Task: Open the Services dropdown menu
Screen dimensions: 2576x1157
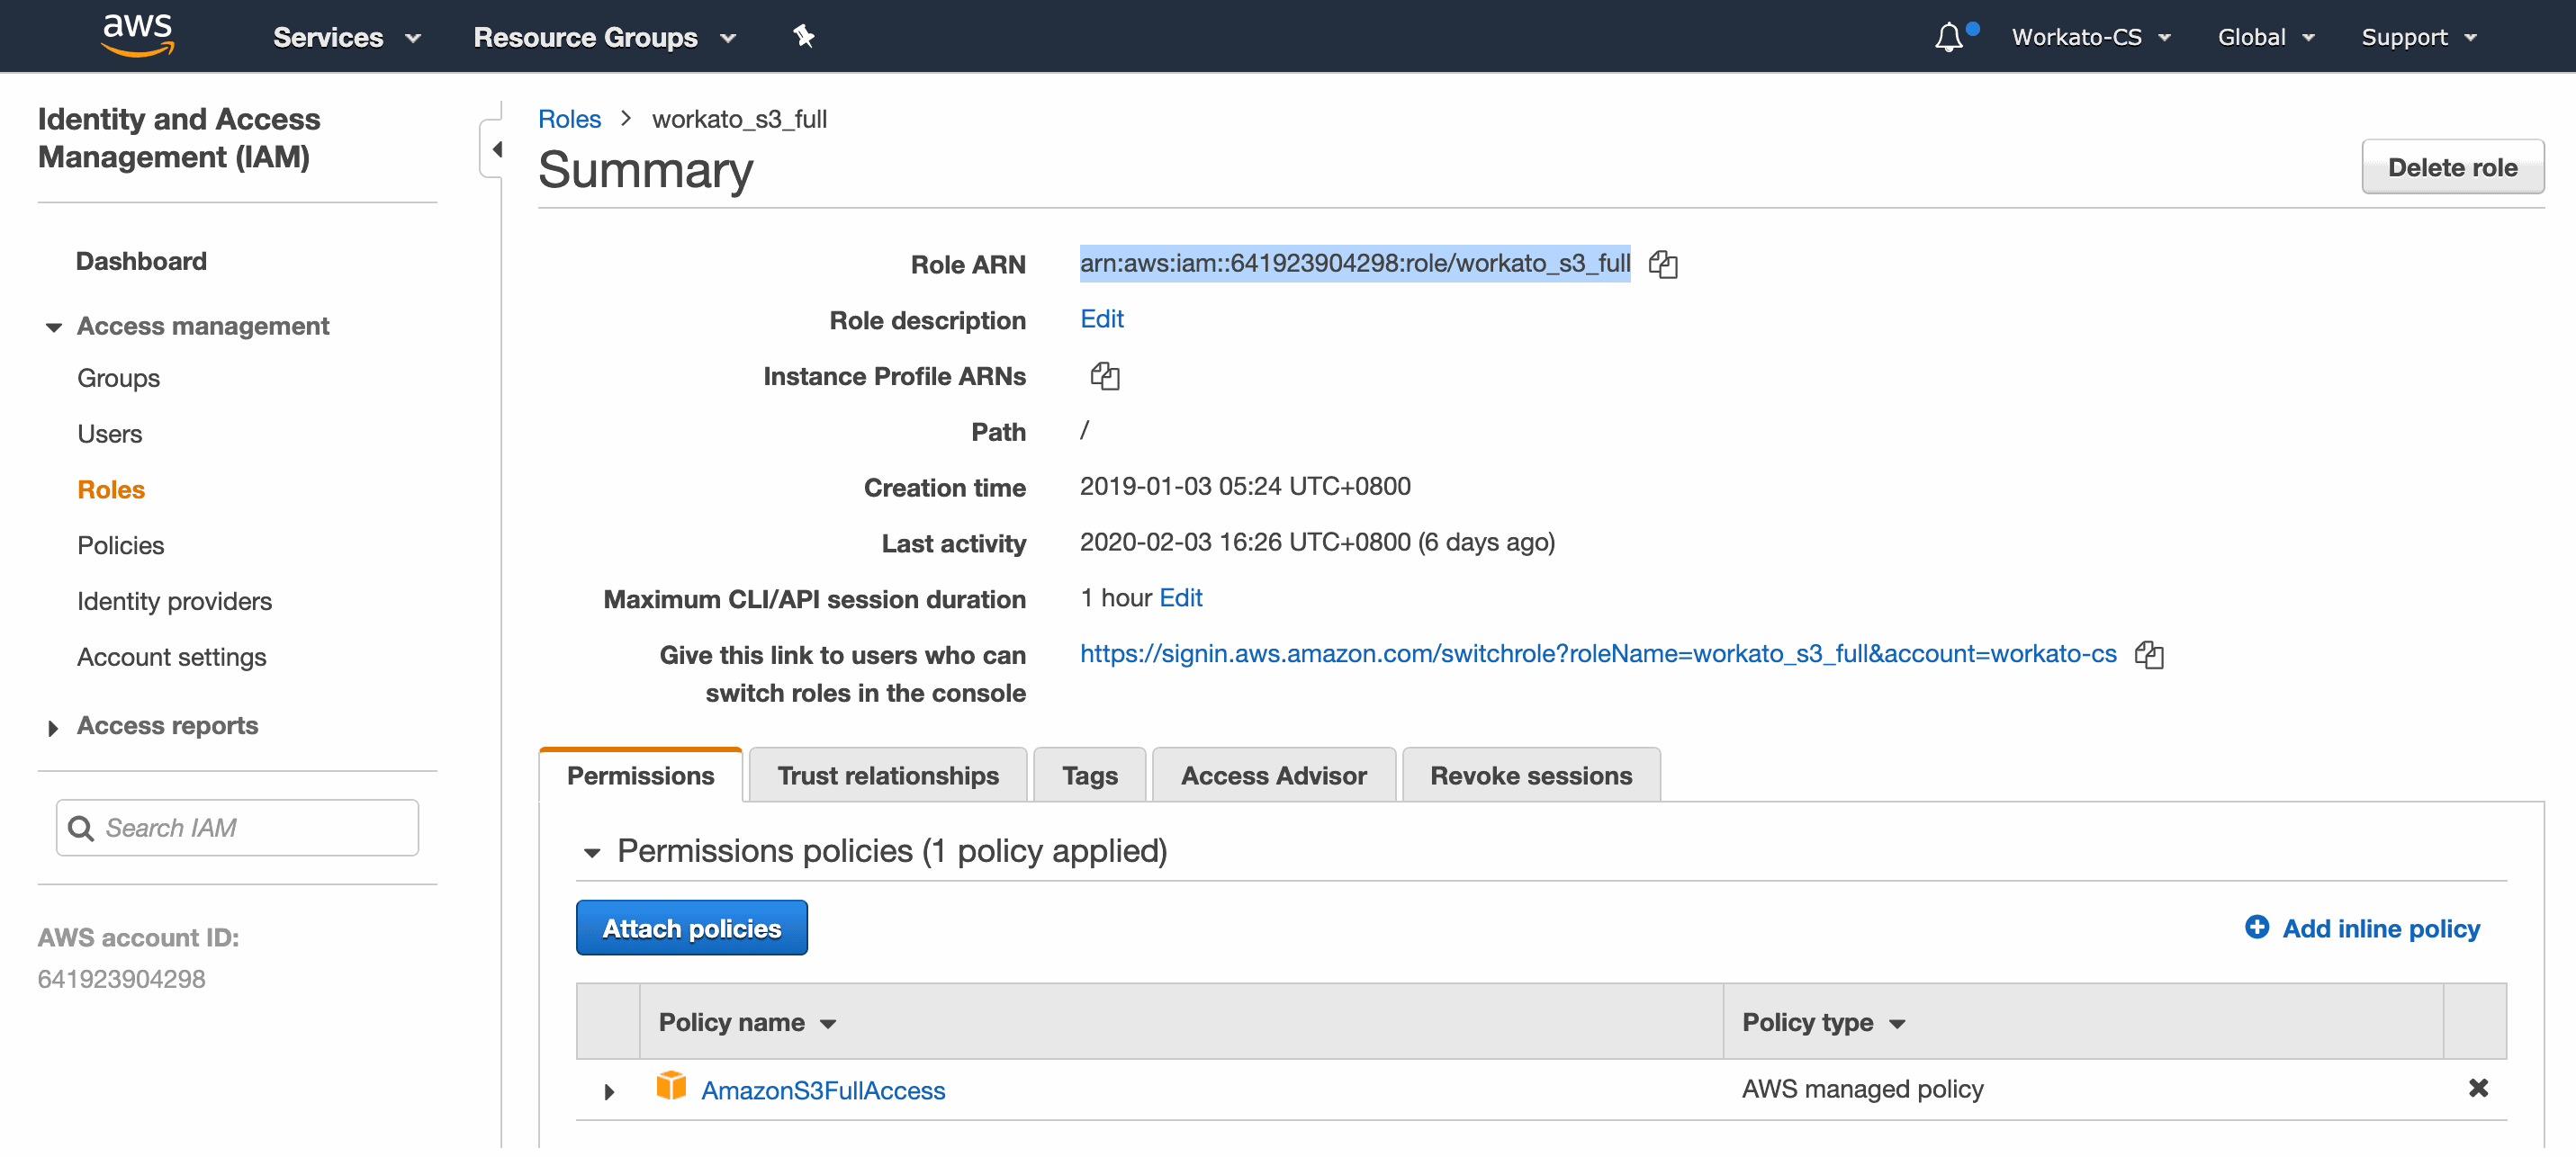Action: 346,37
